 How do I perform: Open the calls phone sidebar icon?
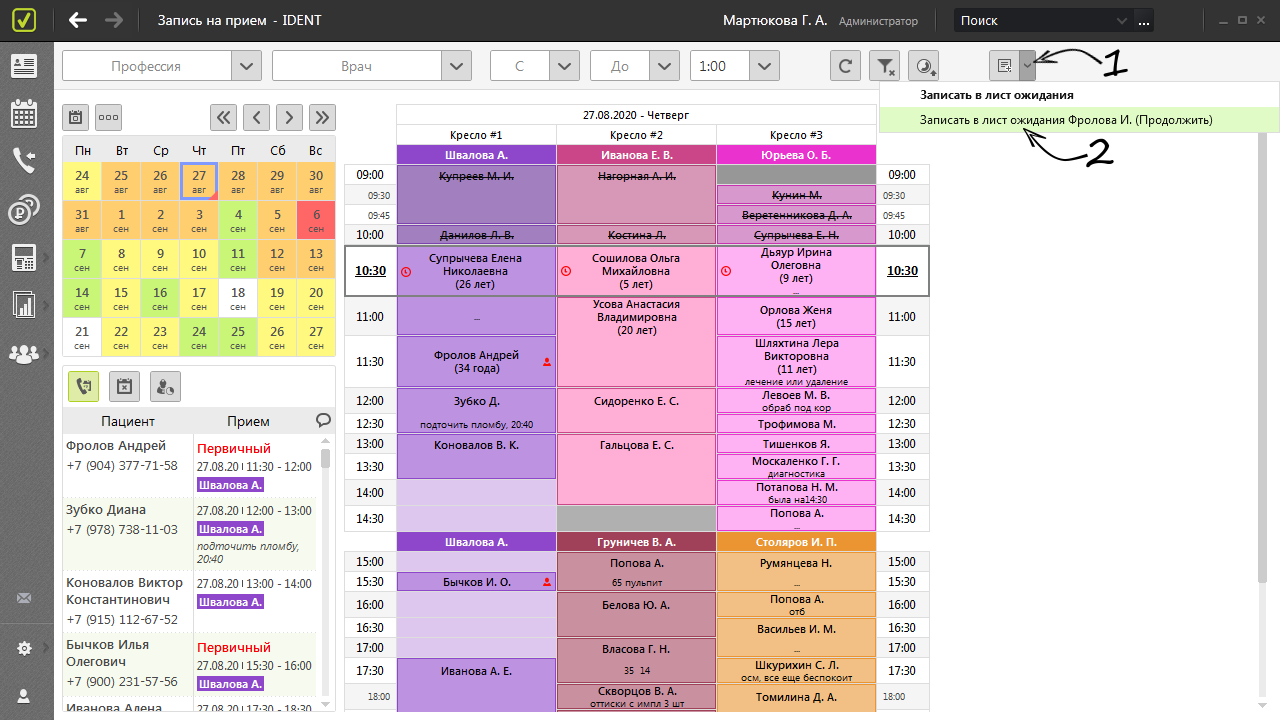(x=24, y=161)
